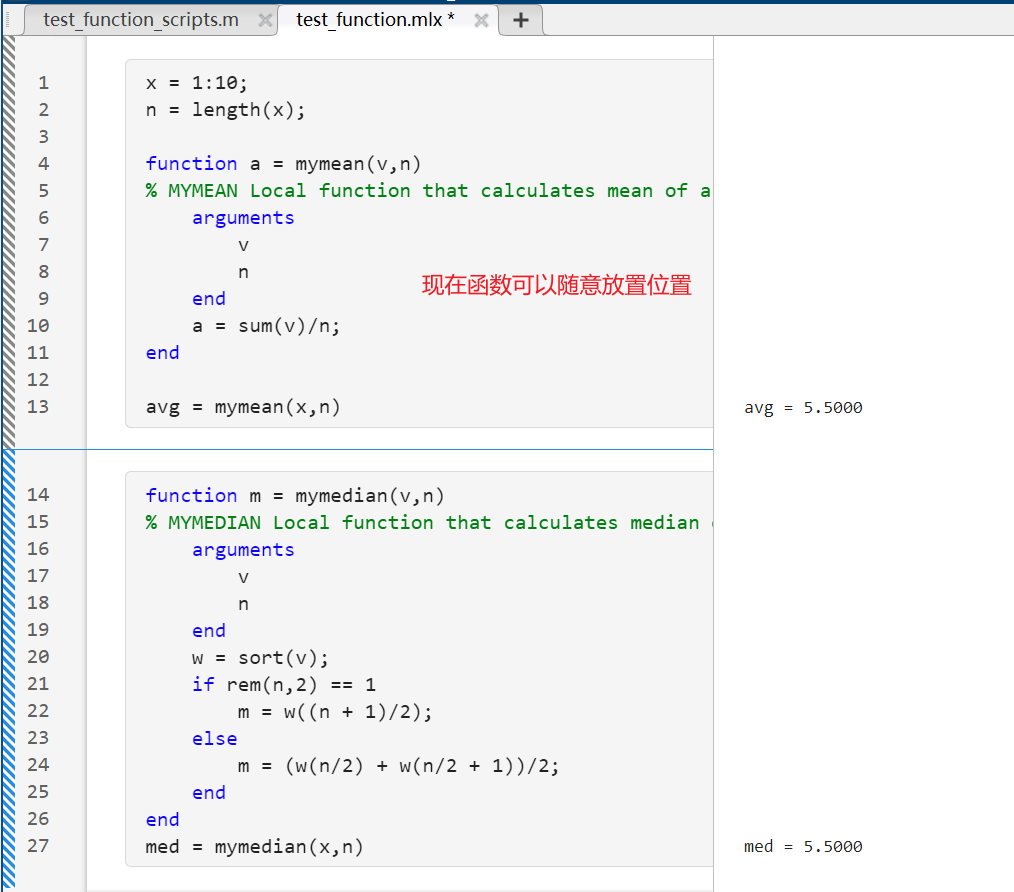Click the mymedian function keyword on line 14
Viewport: 1014px width, 892px height.
191,495
